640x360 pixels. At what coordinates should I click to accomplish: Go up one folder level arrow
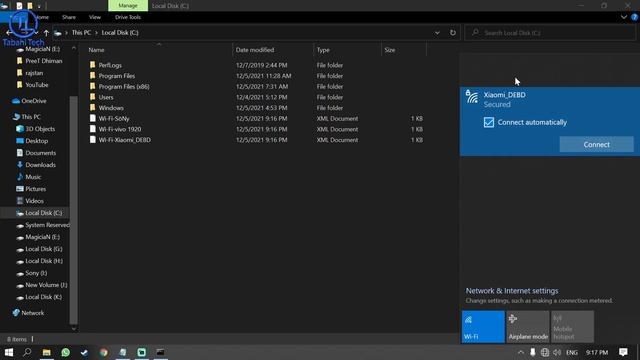46,33
